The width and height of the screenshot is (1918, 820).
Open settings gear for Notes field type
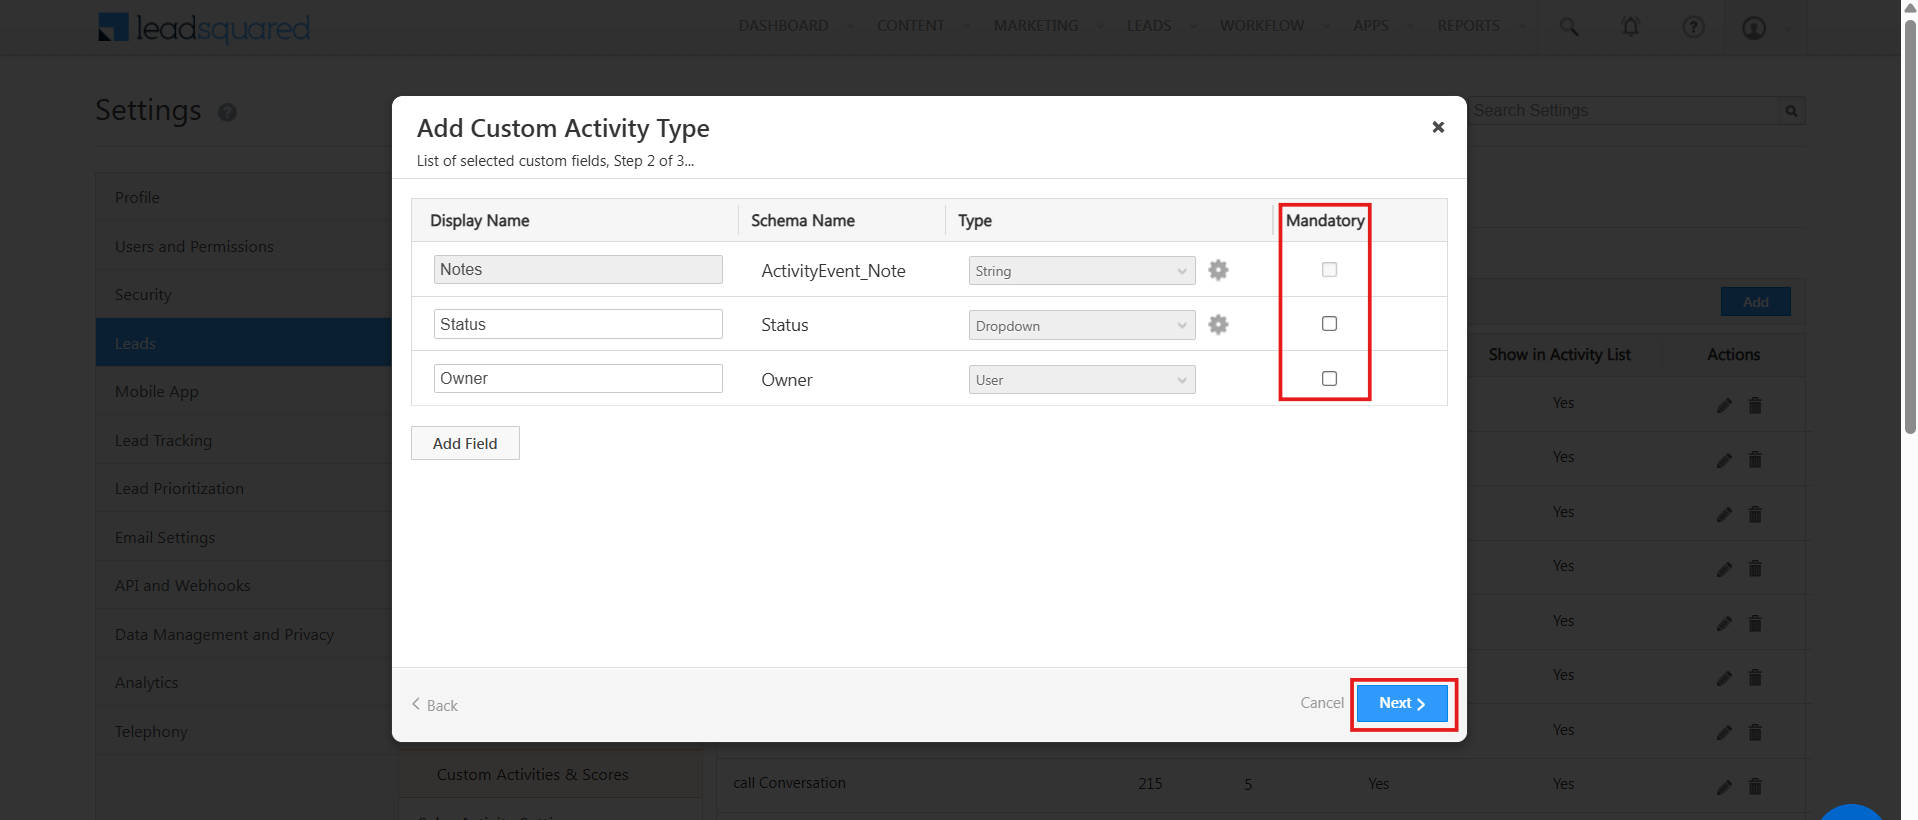point(1218,270)
